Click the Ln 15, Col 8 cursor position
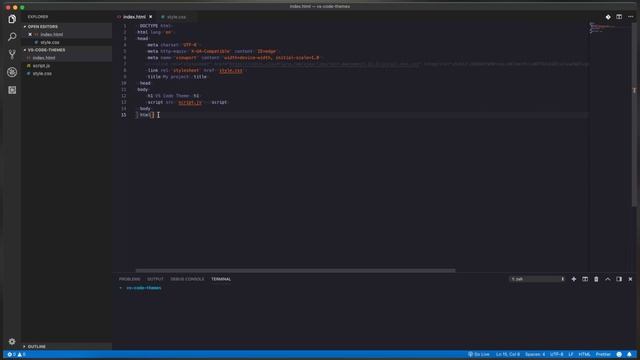Image resolution: width=640 pixels, height=360 pixels. [508, 354]
